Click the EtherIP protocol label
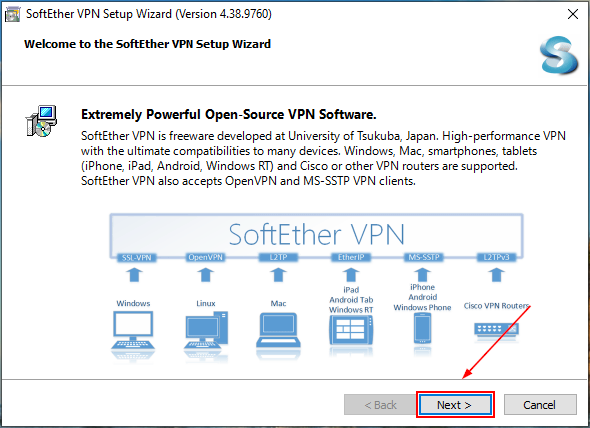The height and width of the screenshot is (428, 590). click(351, 257)
